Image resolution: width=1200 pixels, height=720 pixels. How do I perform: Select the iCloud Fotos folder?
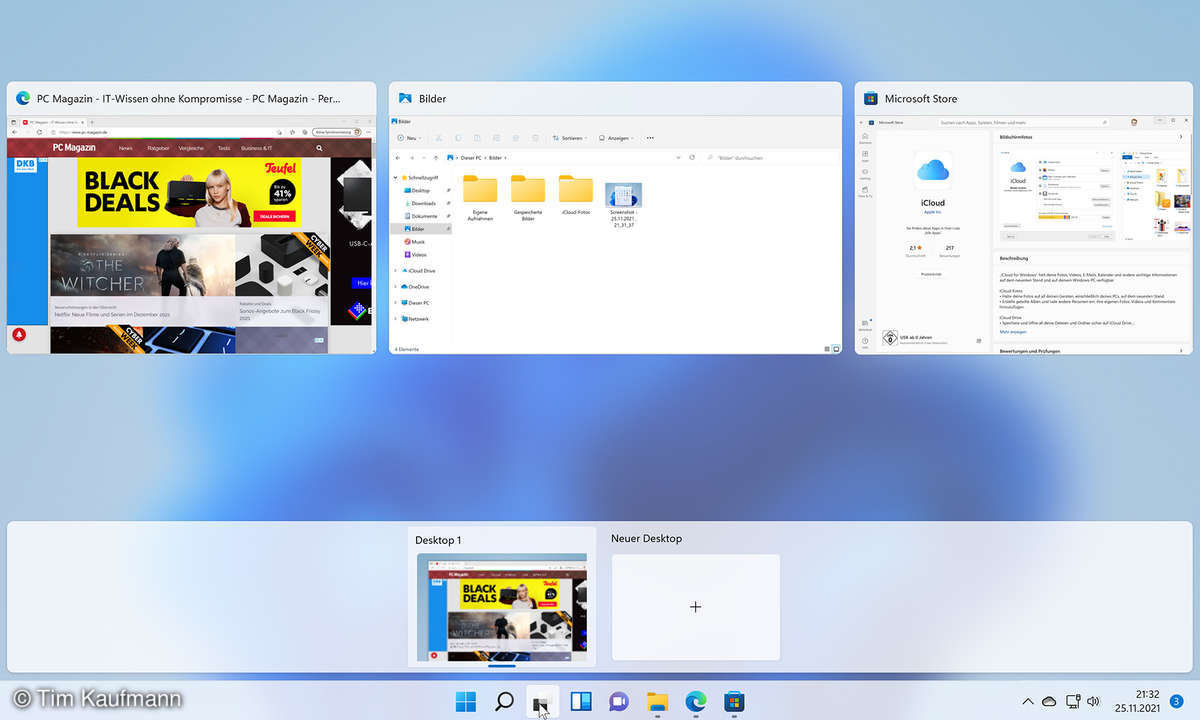point(576,196)
